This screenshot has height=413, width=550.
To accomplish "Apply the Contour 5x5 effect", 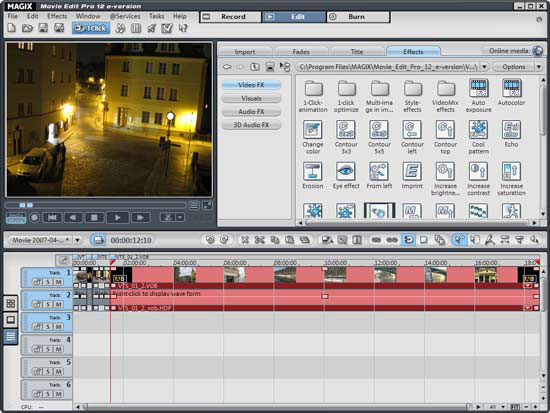I will (x=379, y=137).
